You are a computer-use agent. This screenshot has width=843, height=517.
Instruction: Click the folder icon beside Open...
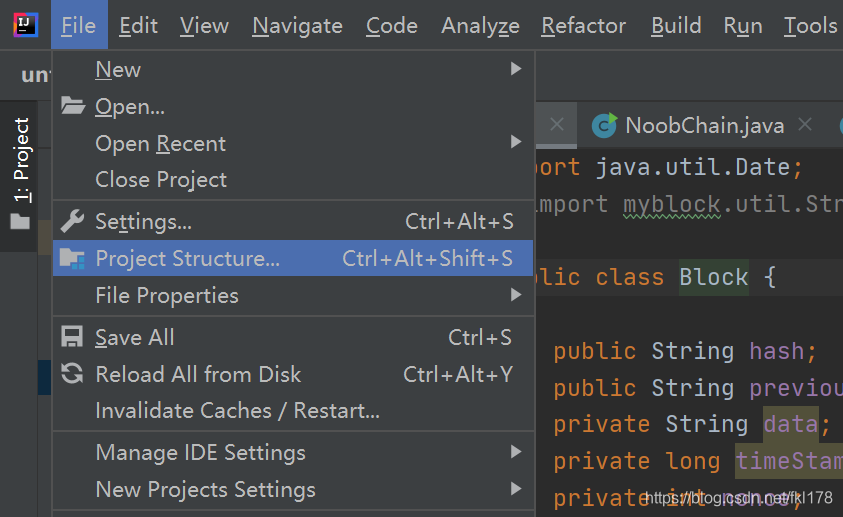point(73,106)
